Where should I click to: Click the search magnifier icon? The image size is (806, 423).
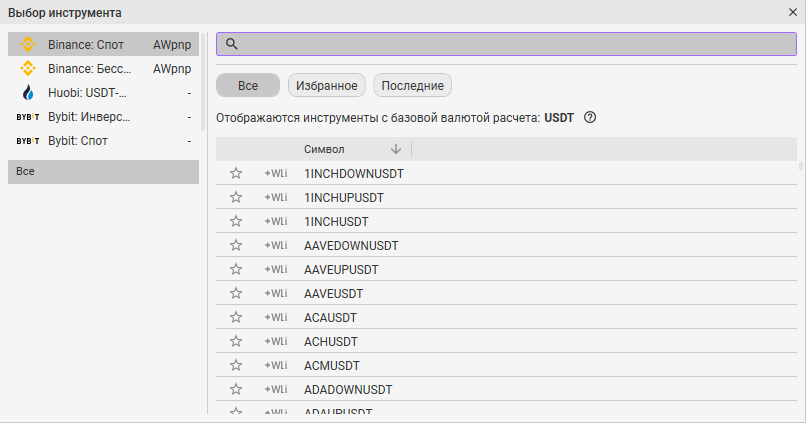point(232,44)
